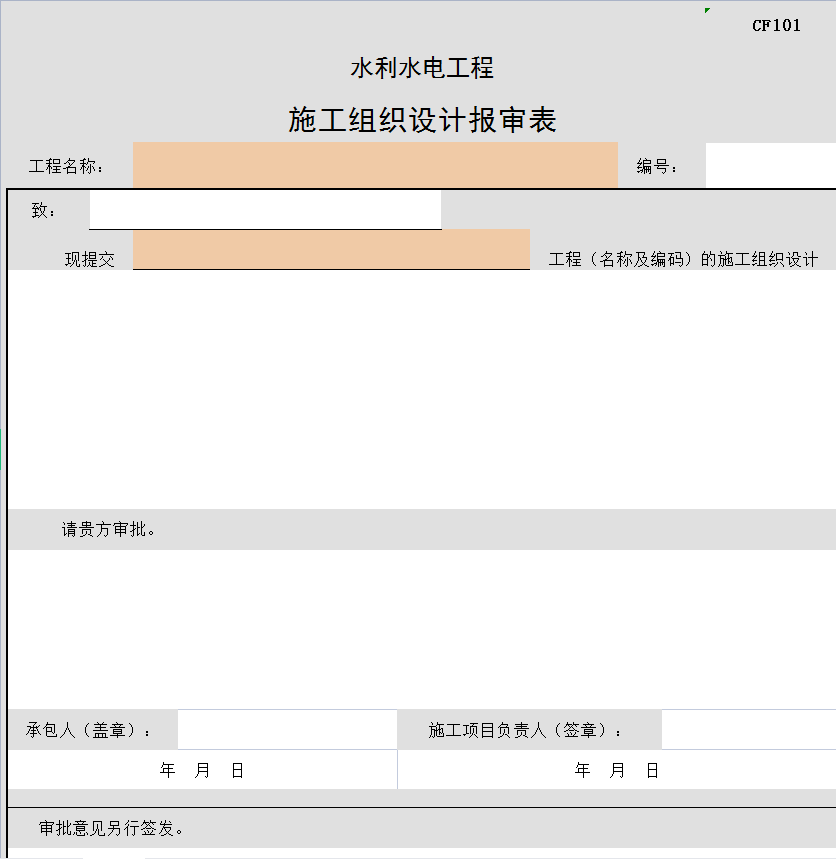Screen dimensions: 836x859
Task: Click the text 工程（名称及编码）的施工组织设计
Action: (683, 259)
